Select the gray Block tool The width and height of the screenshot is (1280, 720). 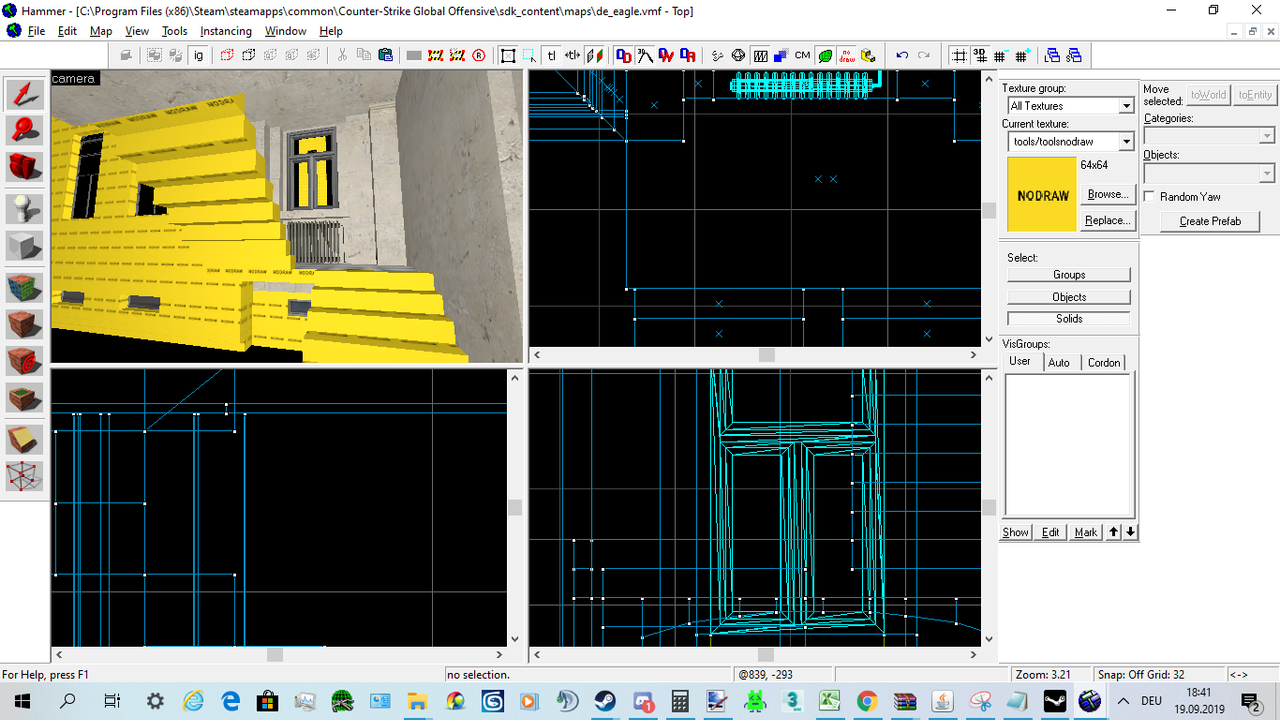pyautogui.click(x=25, y=245)
